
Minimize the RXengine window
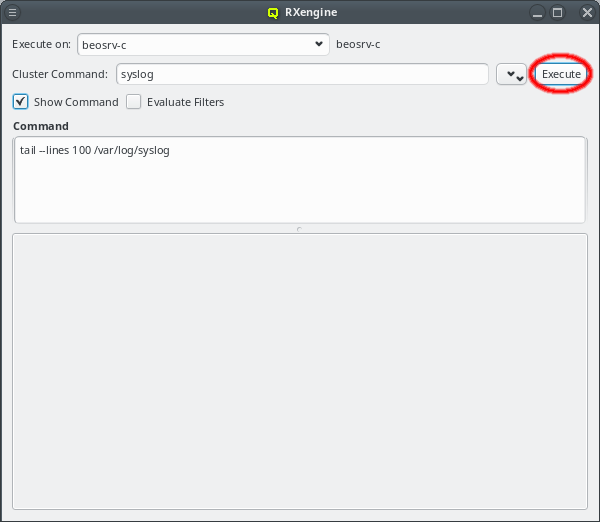[x=538, y=13]
